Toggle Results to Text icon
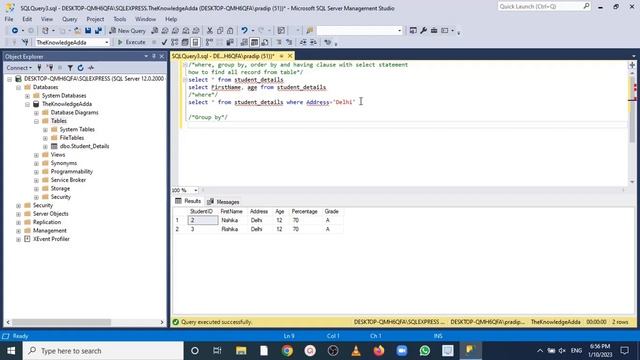The image size is (640, 360). click(244, 42)
